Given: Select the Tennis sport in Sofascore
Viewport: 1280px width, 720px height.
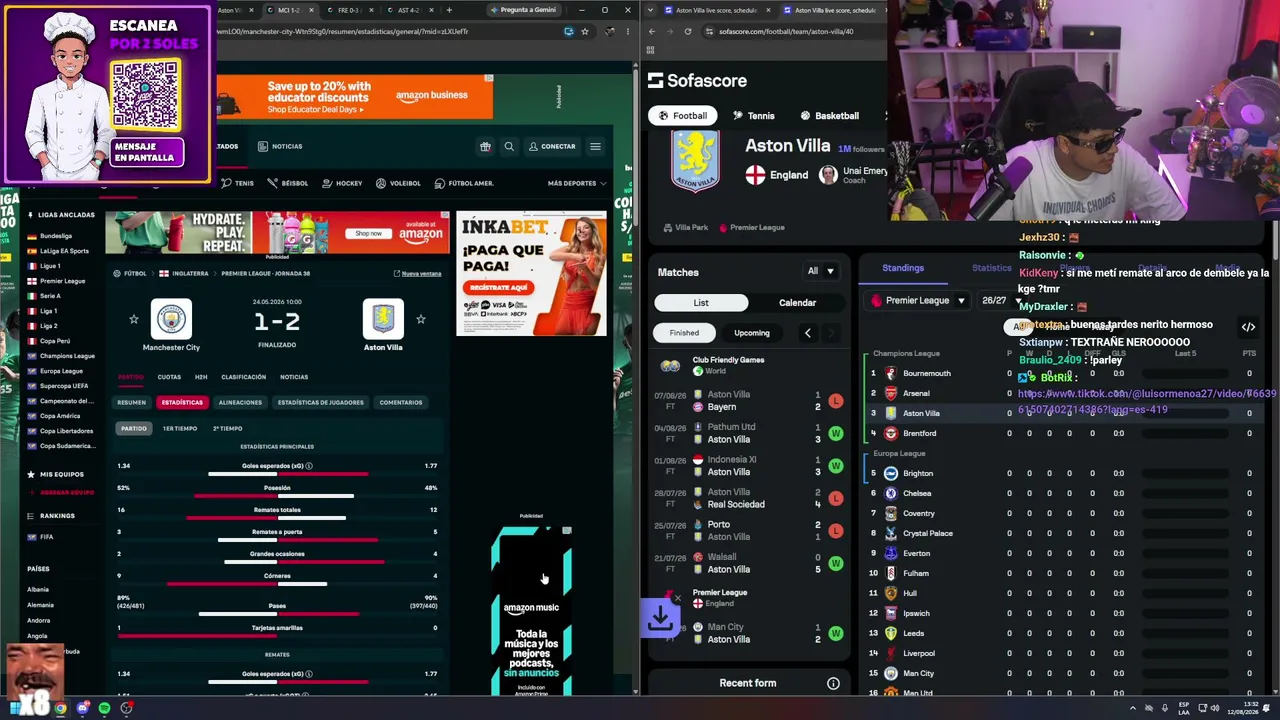Looking at the screenshot, I should (x=754, y=116).
